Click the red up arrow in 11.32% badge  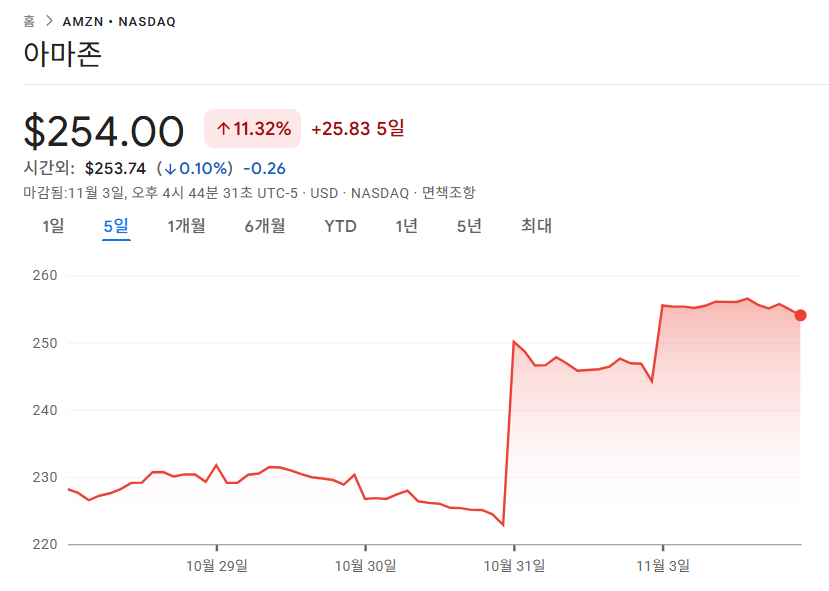[x=223, y=129]
